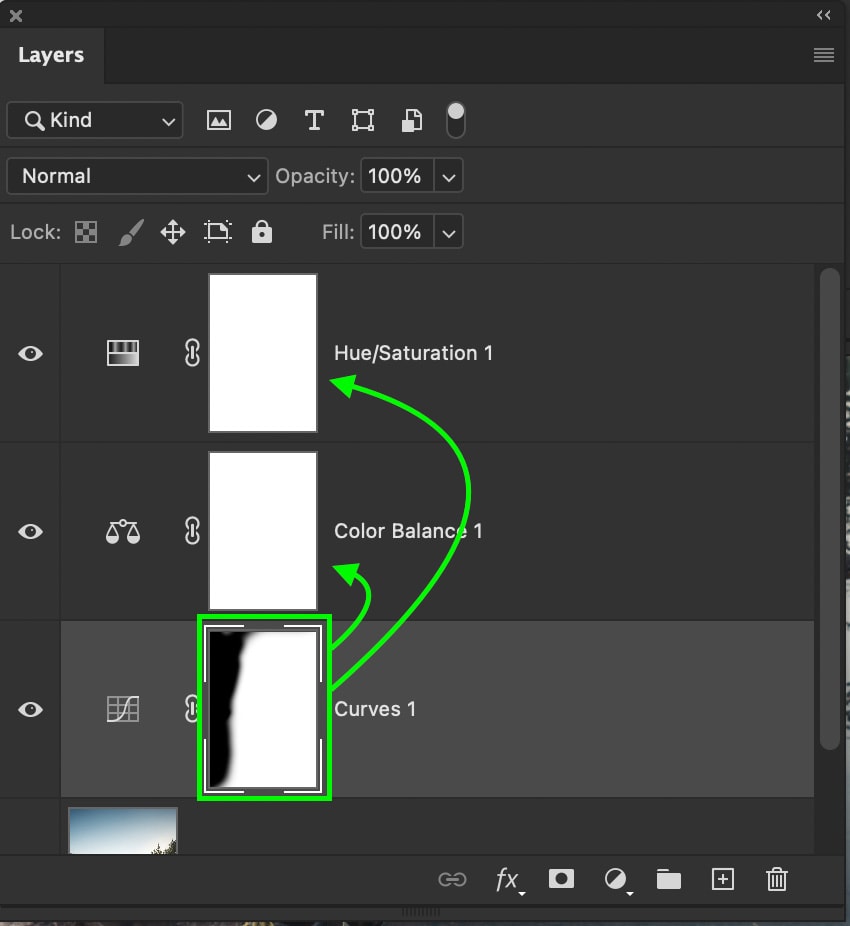The width and height of the screenshot is (850, 926).
Task: Select the Color Balance 1 layer mask
Action: 263,531
